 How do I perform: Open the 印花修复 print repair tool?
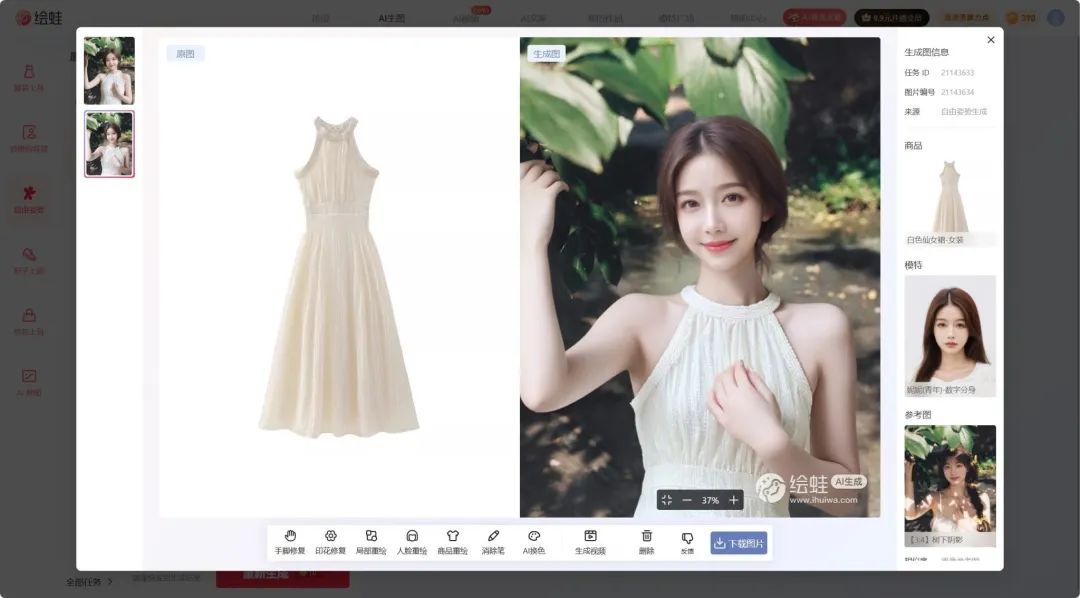[331, 542]
